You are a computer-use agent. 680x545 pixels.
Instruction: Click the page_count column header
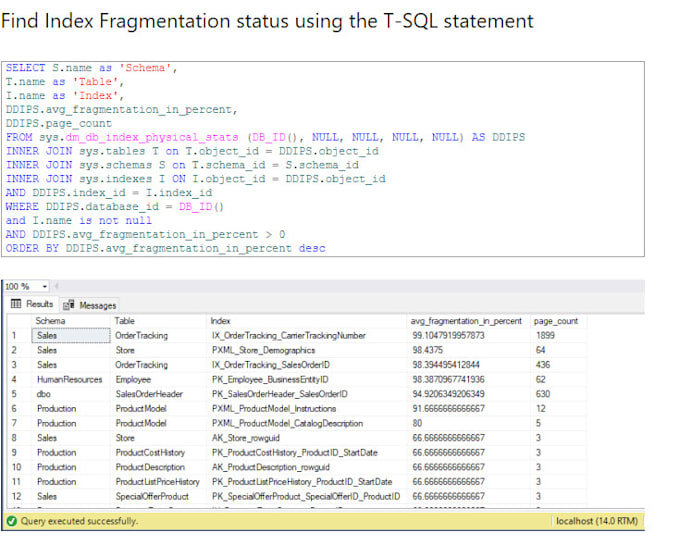[556, 321]
